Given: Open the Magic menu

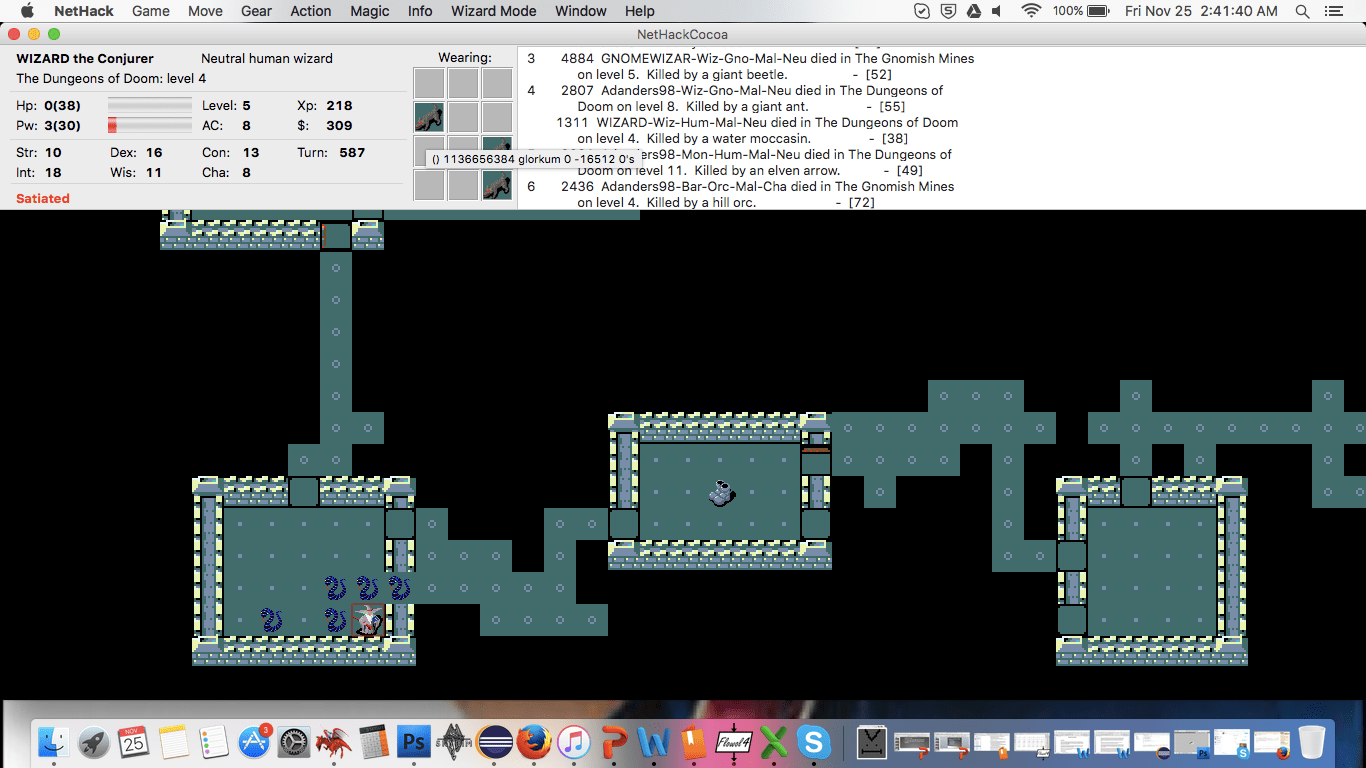Looking at the screenshot, I should tap(370, 11).
